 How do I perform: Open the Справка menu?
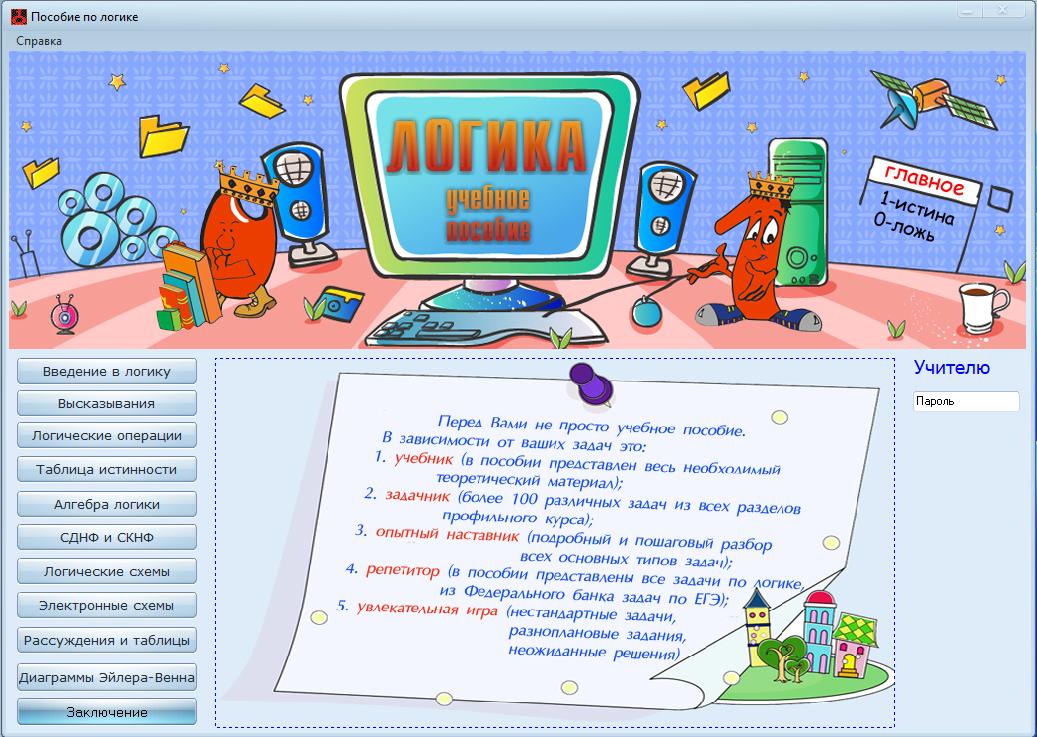tap(39, 41)
